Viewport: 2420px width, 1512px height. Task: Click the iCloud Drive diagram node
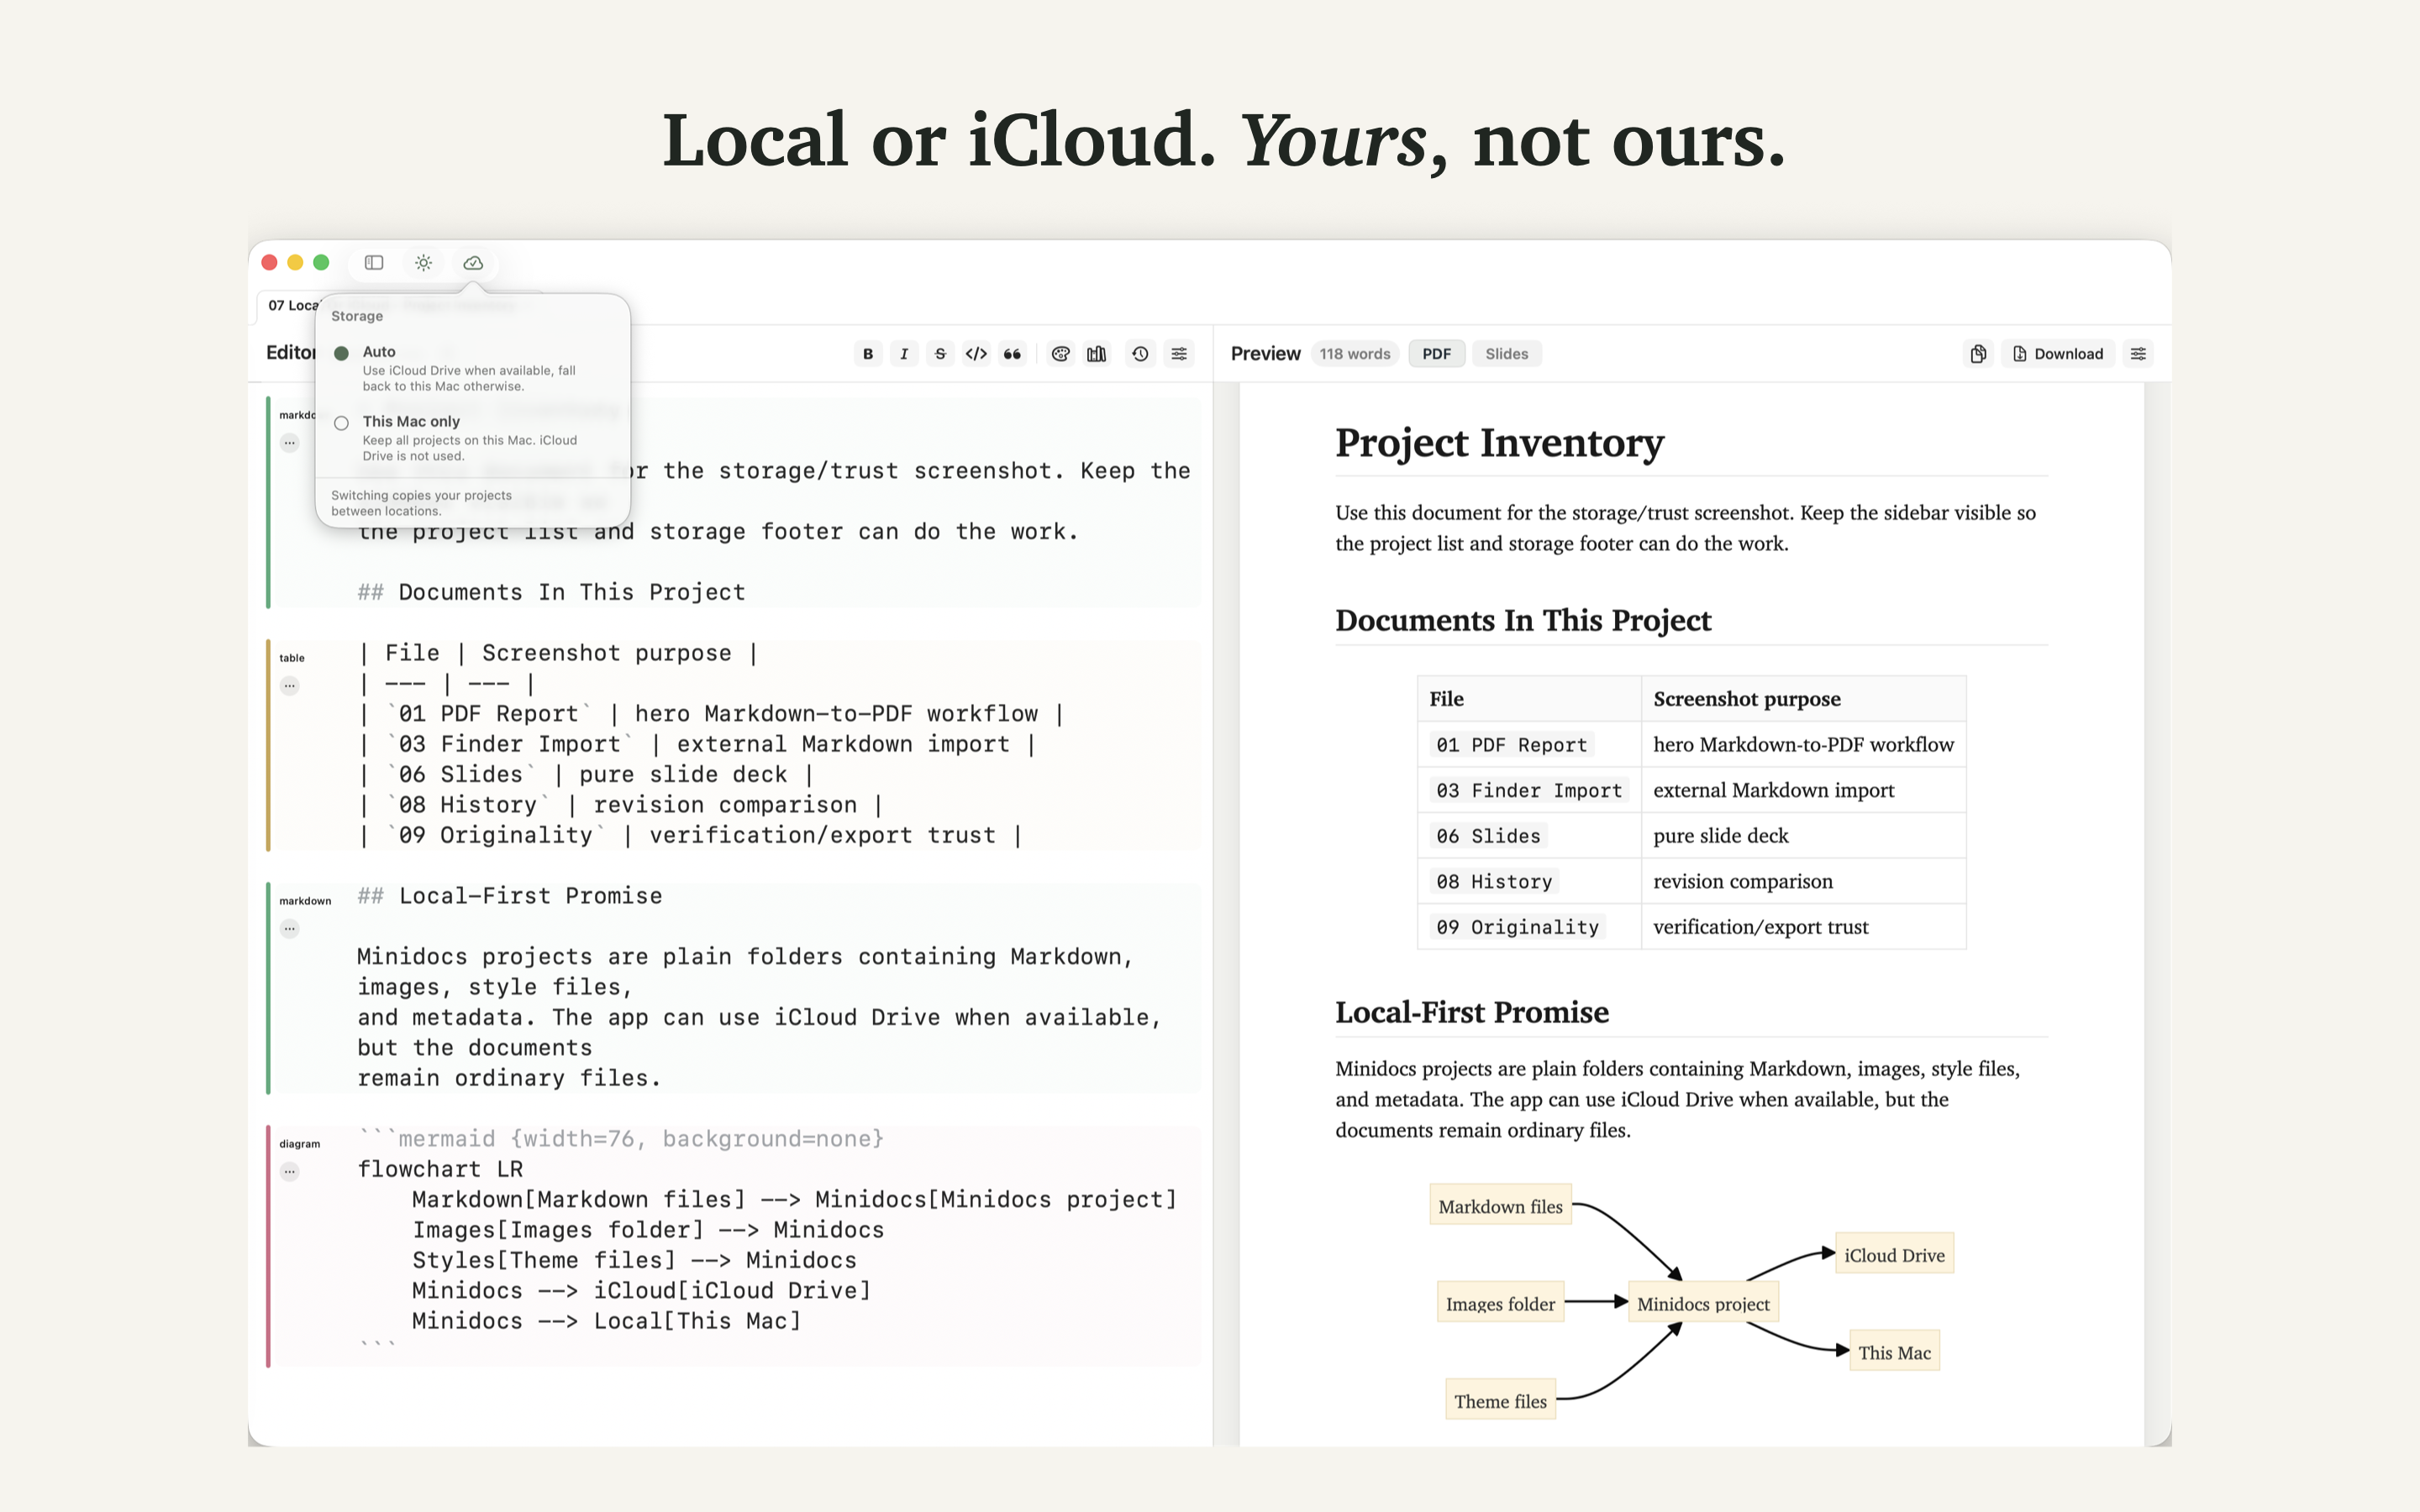pos(1894,1255)
